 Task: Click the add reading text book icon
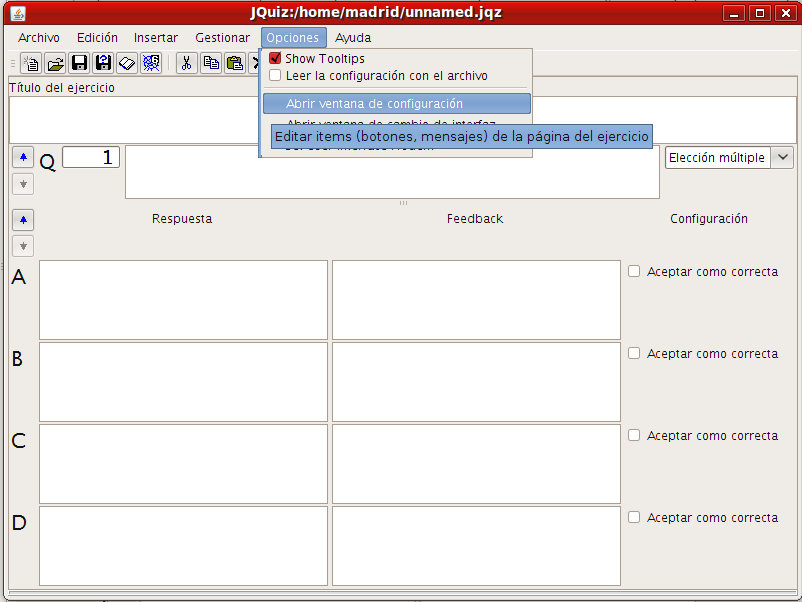pyautogui.click(x=127, y=63)
